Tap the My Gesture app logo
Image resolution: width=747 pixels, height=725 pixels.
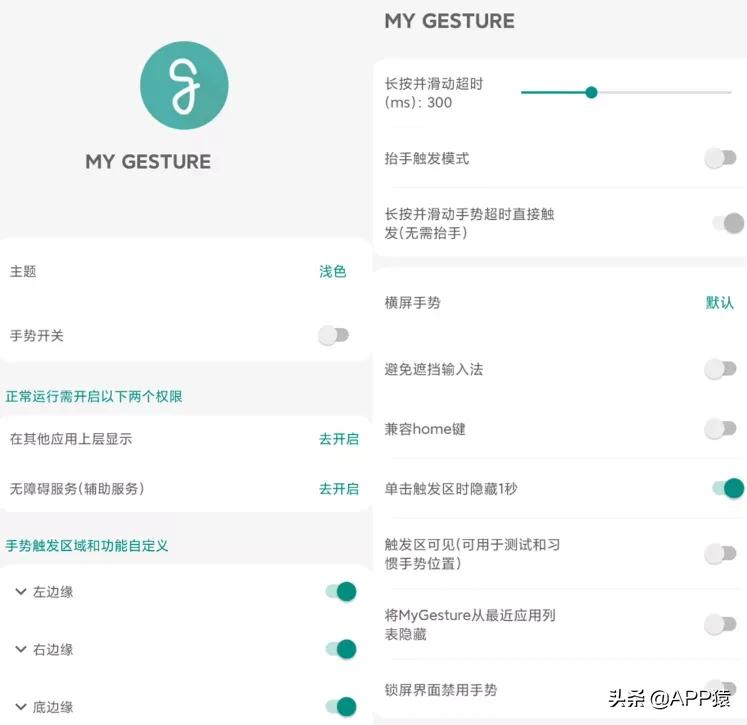[184, 85]
